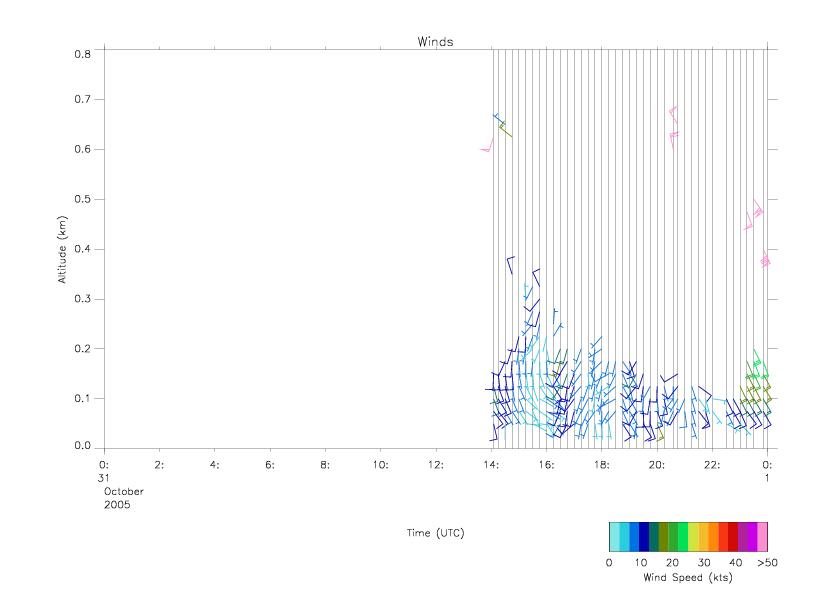Select the "12:" time tick label

pos(436,465)
